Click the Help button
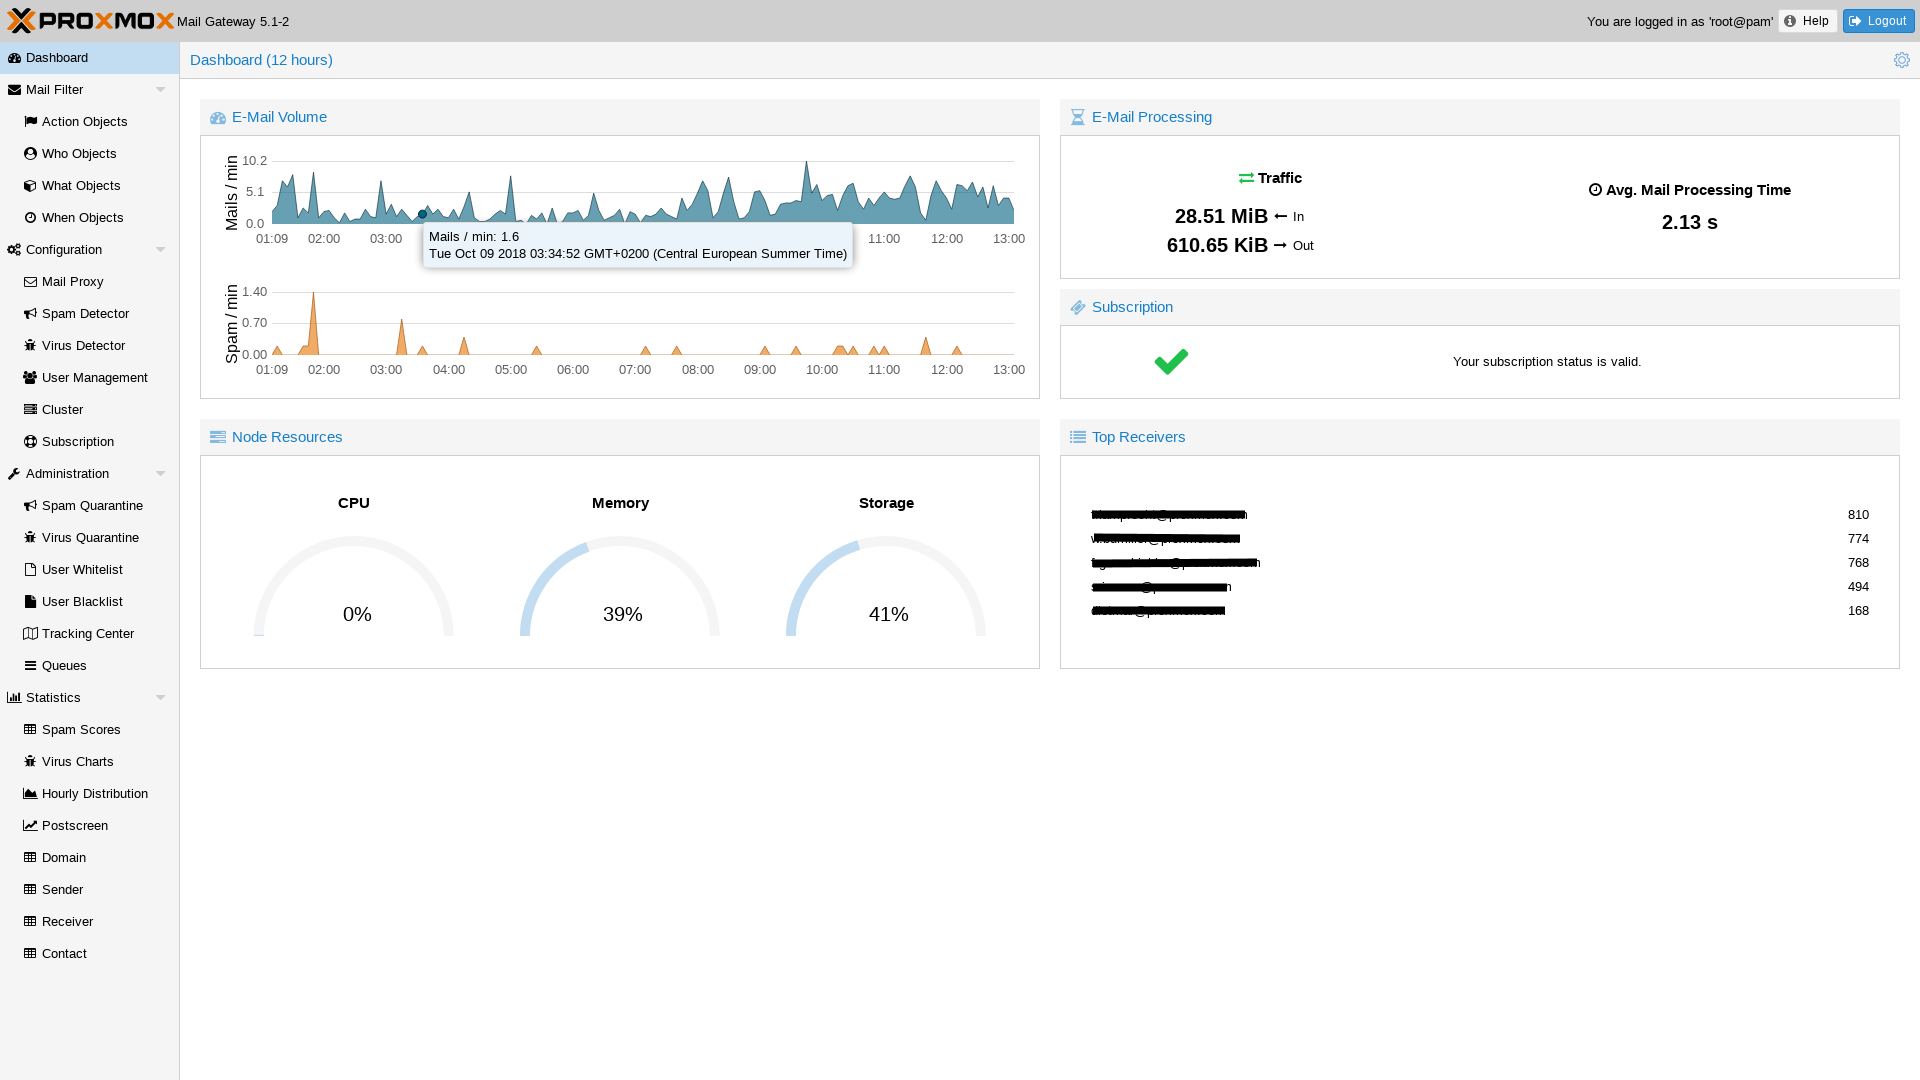 pyautogui.click(x=1806, y=20)
